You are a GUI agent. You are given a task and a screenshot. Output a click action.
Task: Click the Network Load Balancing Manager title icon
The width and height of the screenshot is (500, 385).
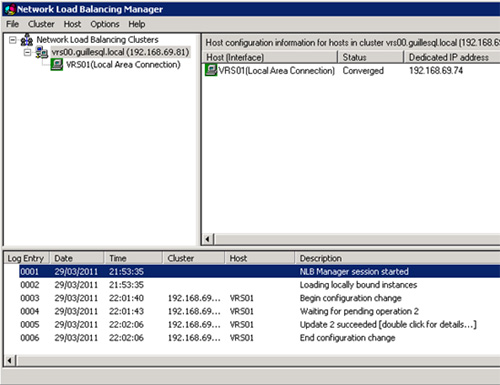[x=10, y=9]
